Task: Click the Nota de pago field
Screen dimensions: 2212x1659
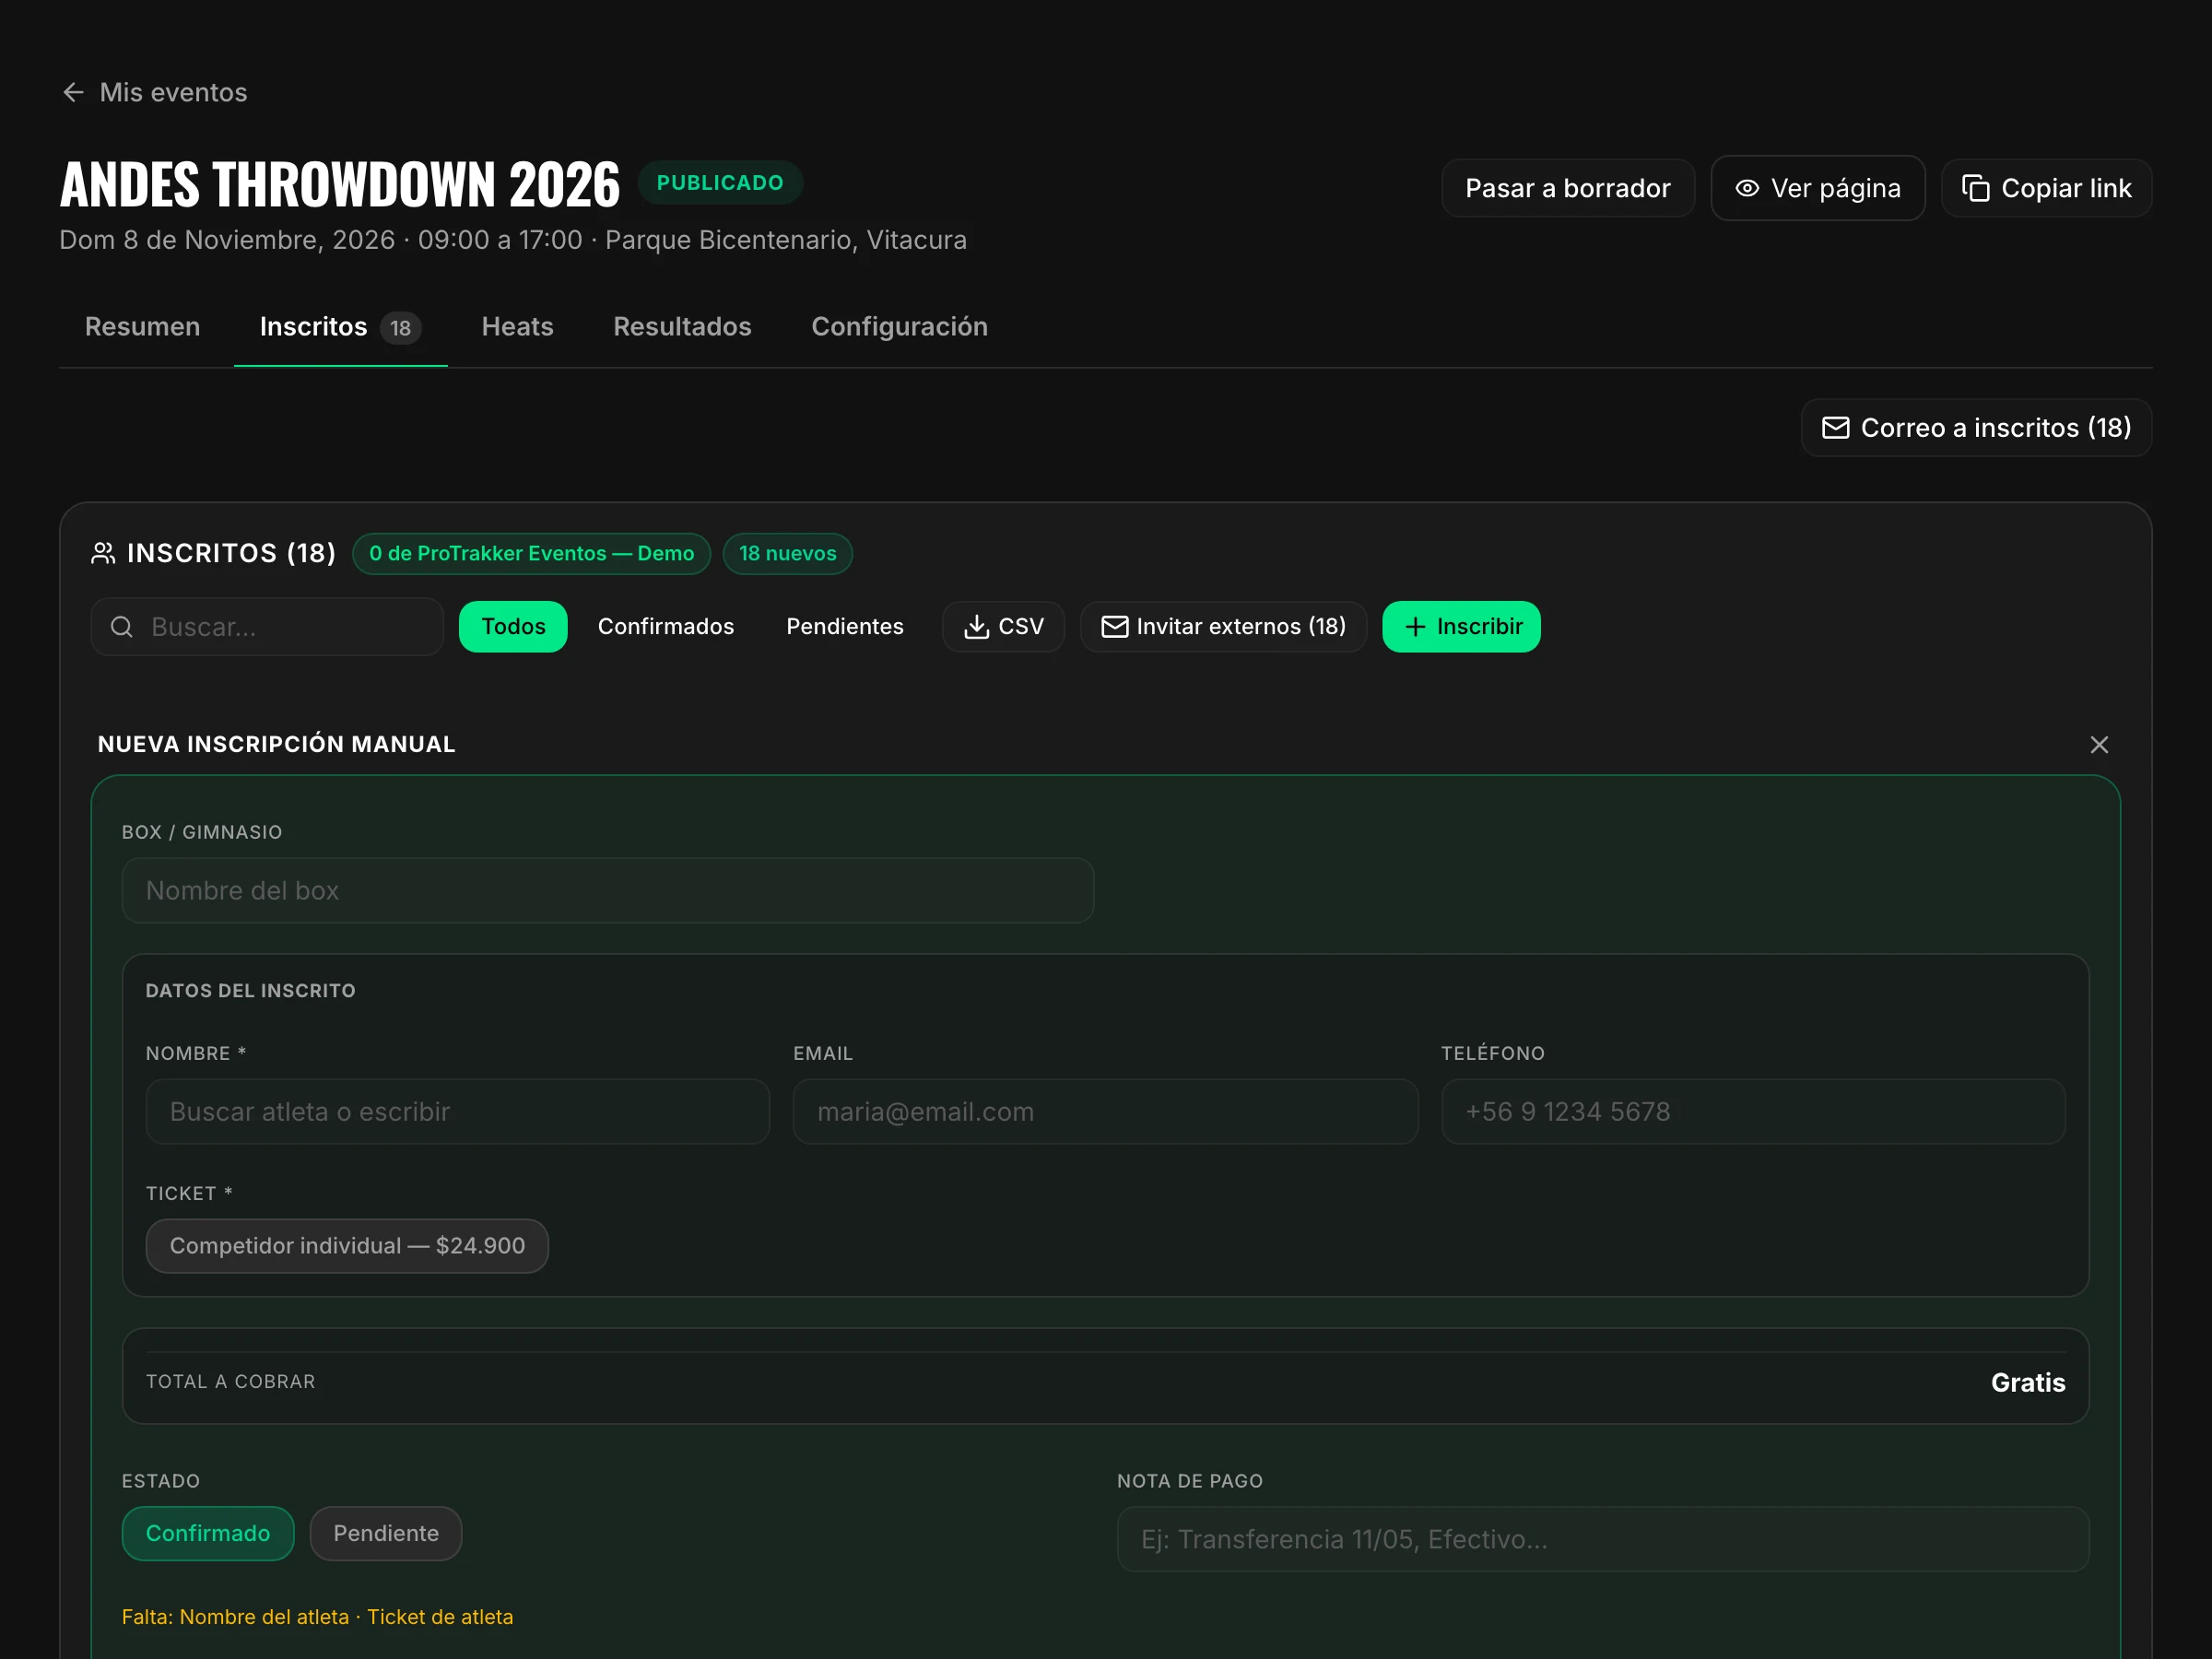Action: 1603,1539
